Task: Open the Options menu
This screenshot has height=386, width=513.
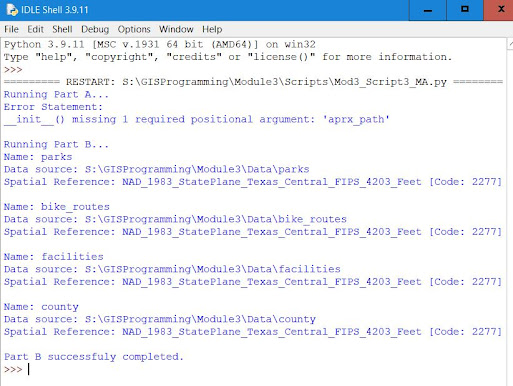Action: (134, 29)
